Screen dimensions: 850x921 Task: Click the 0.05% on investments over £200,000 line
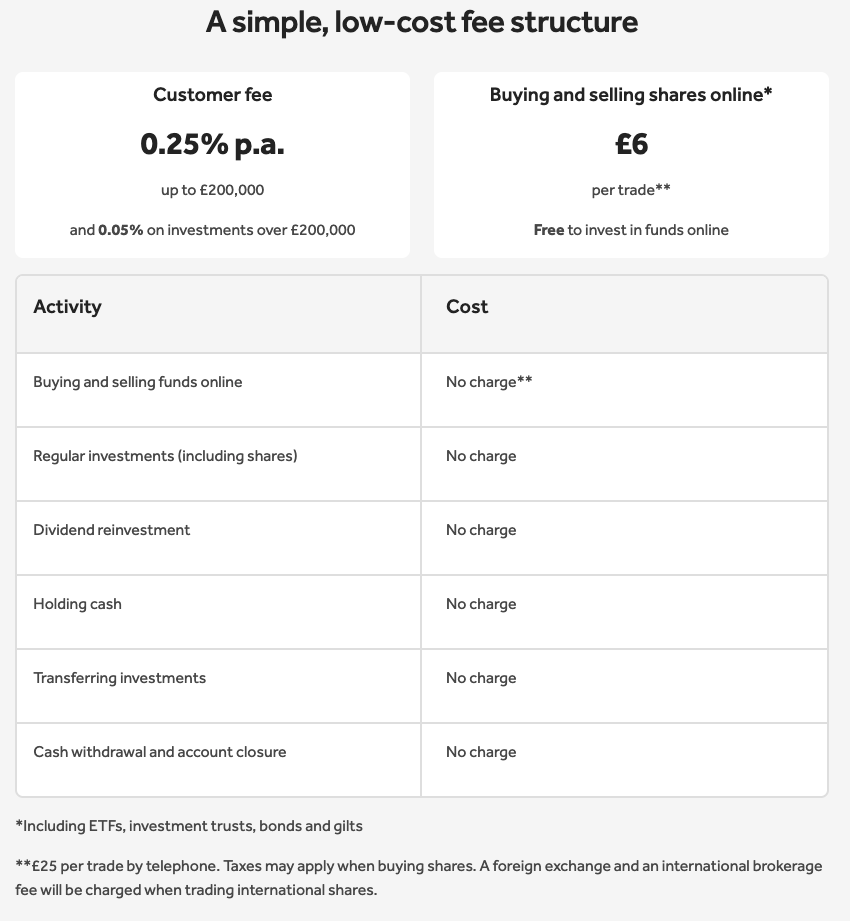click(213, 230)
